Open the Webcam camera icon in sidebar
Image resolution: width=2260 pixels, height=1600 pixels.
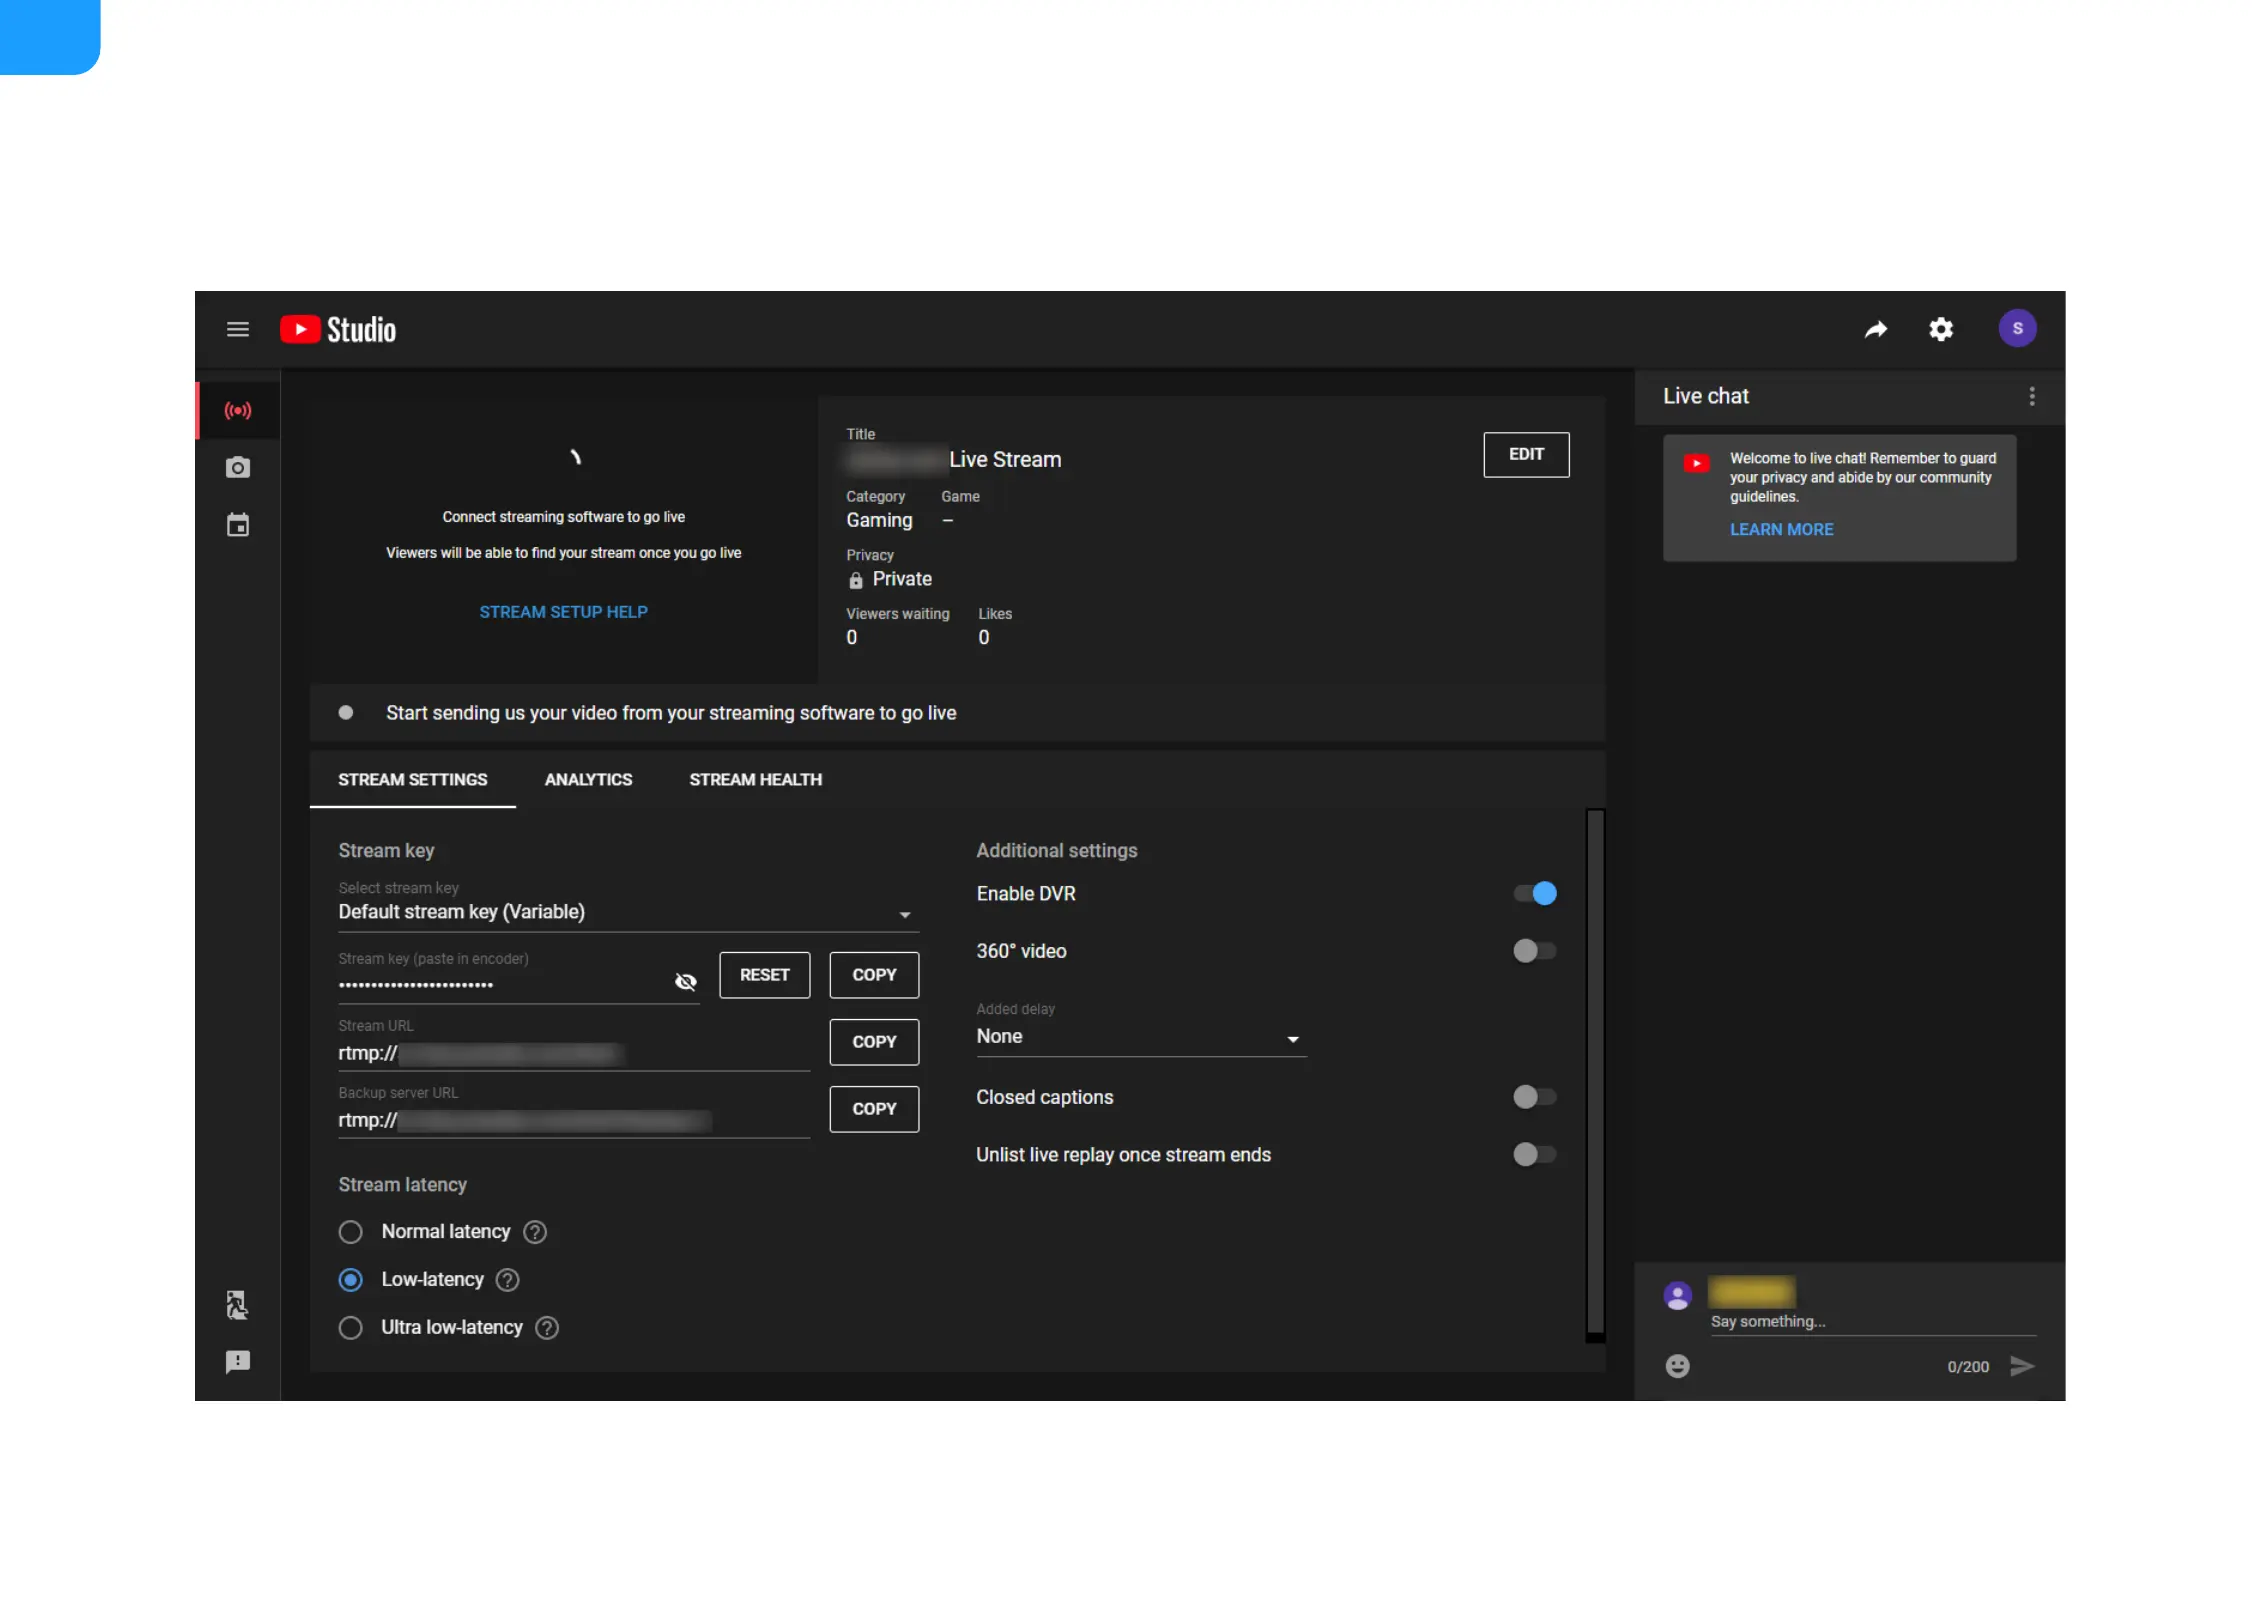point(237,468)
